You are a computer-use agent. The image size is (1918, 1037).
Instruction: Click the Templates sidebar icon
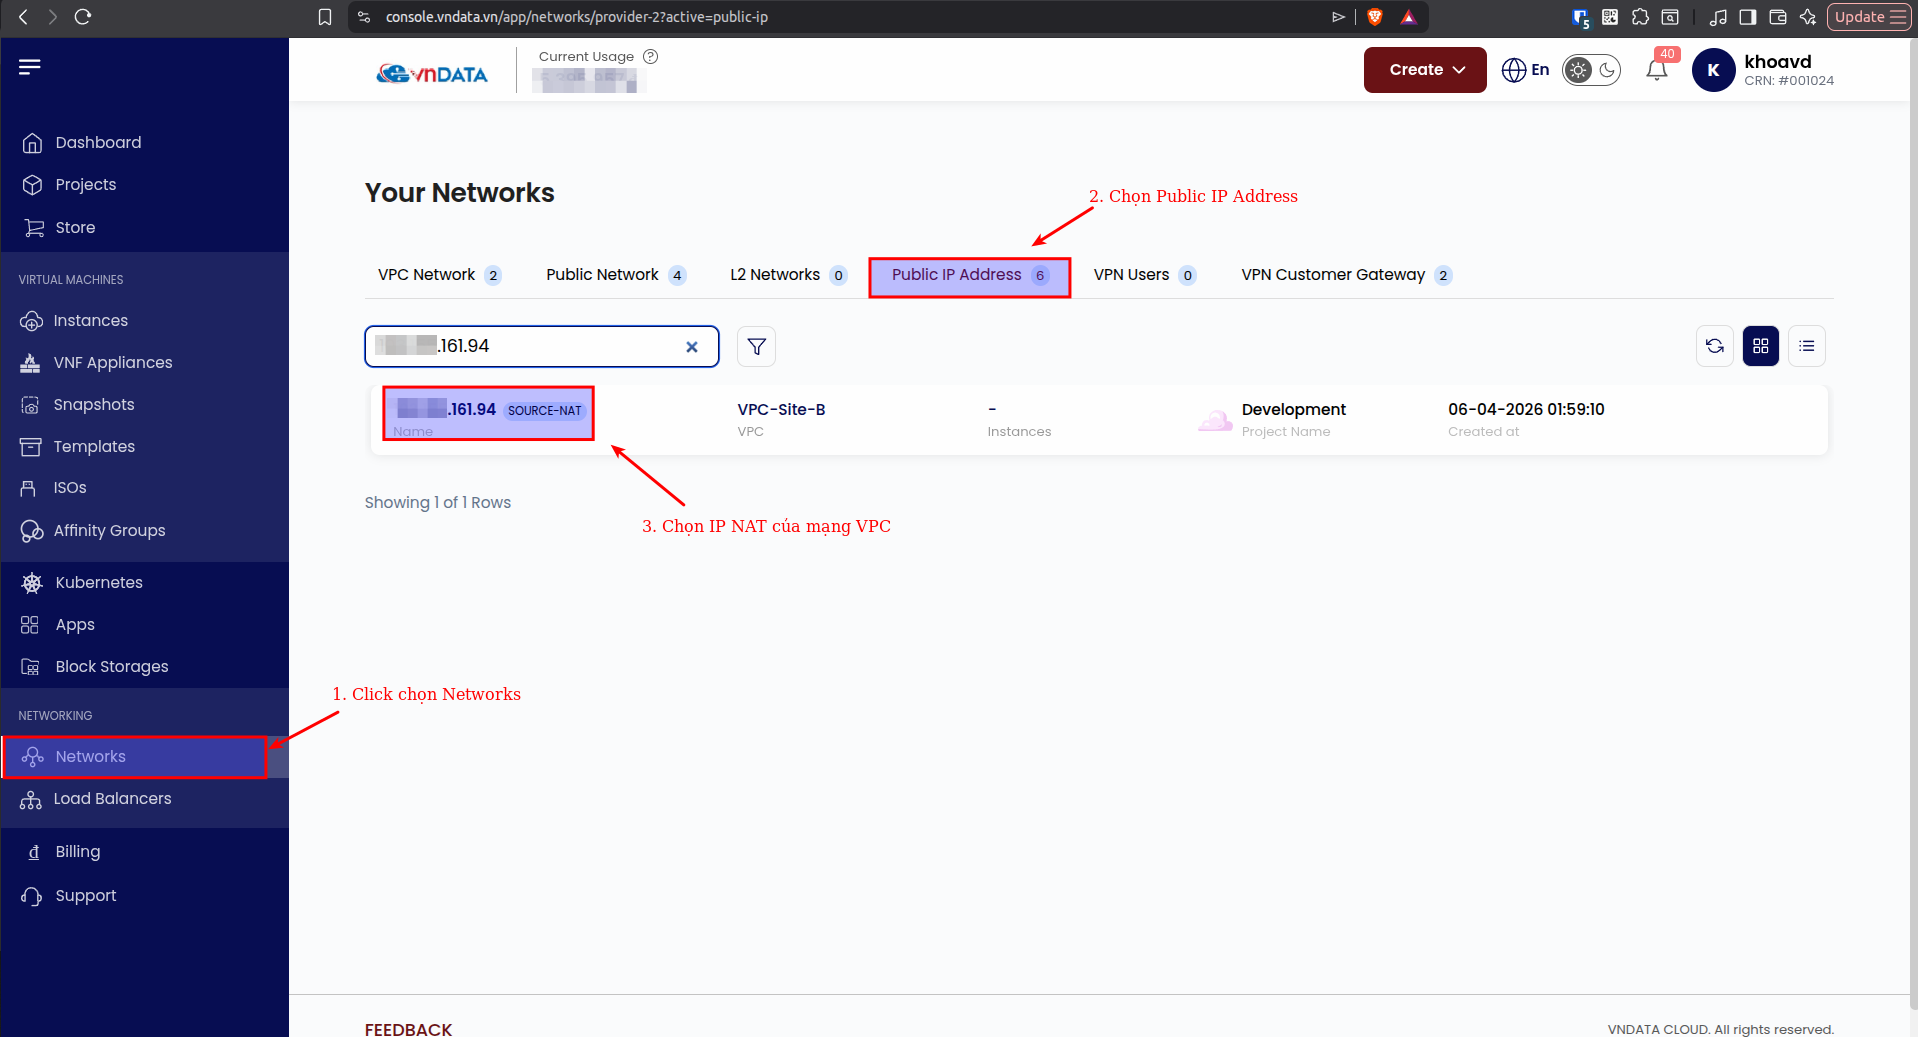click(31, 447)
